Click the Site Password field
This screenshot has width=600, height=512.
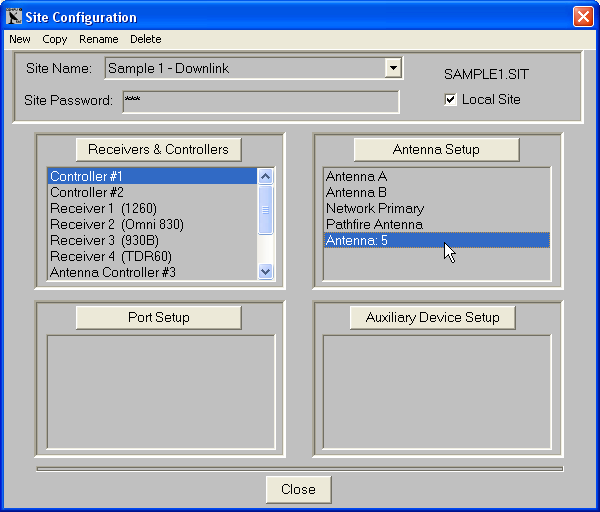(x=260, y=102)
